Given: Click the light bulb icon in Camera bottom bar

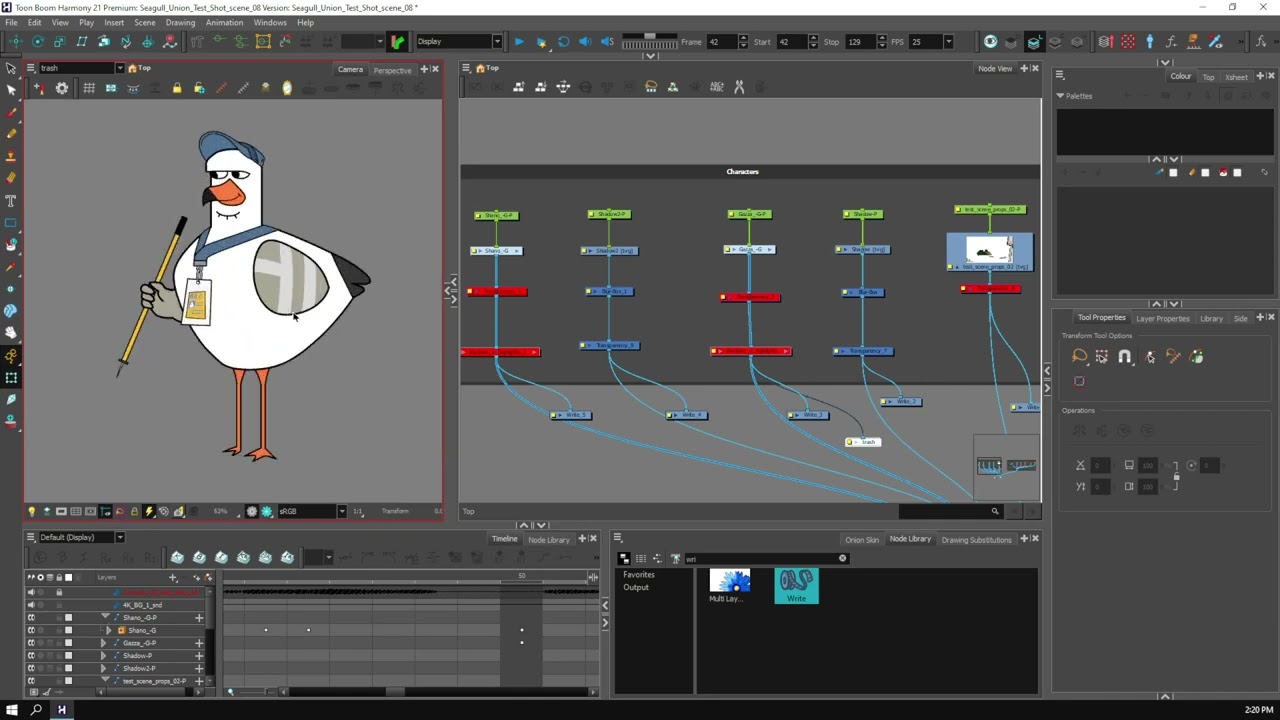Looking at the screenshot, I should (31, 511).
